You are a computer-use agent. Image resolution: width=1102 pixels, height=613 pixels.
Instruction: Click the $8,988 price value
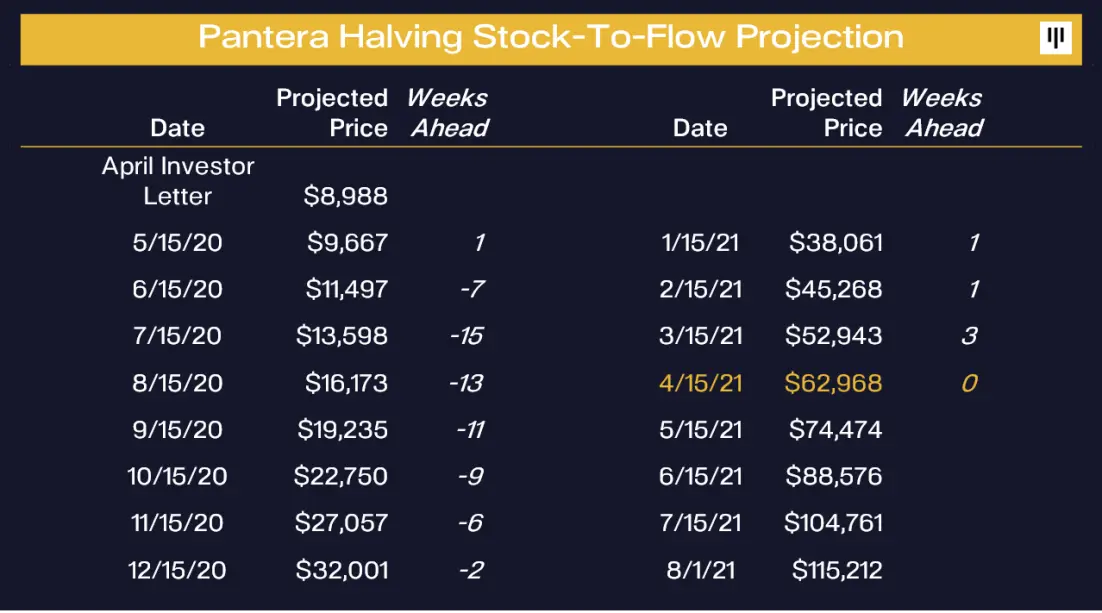[x=345, y=196]
